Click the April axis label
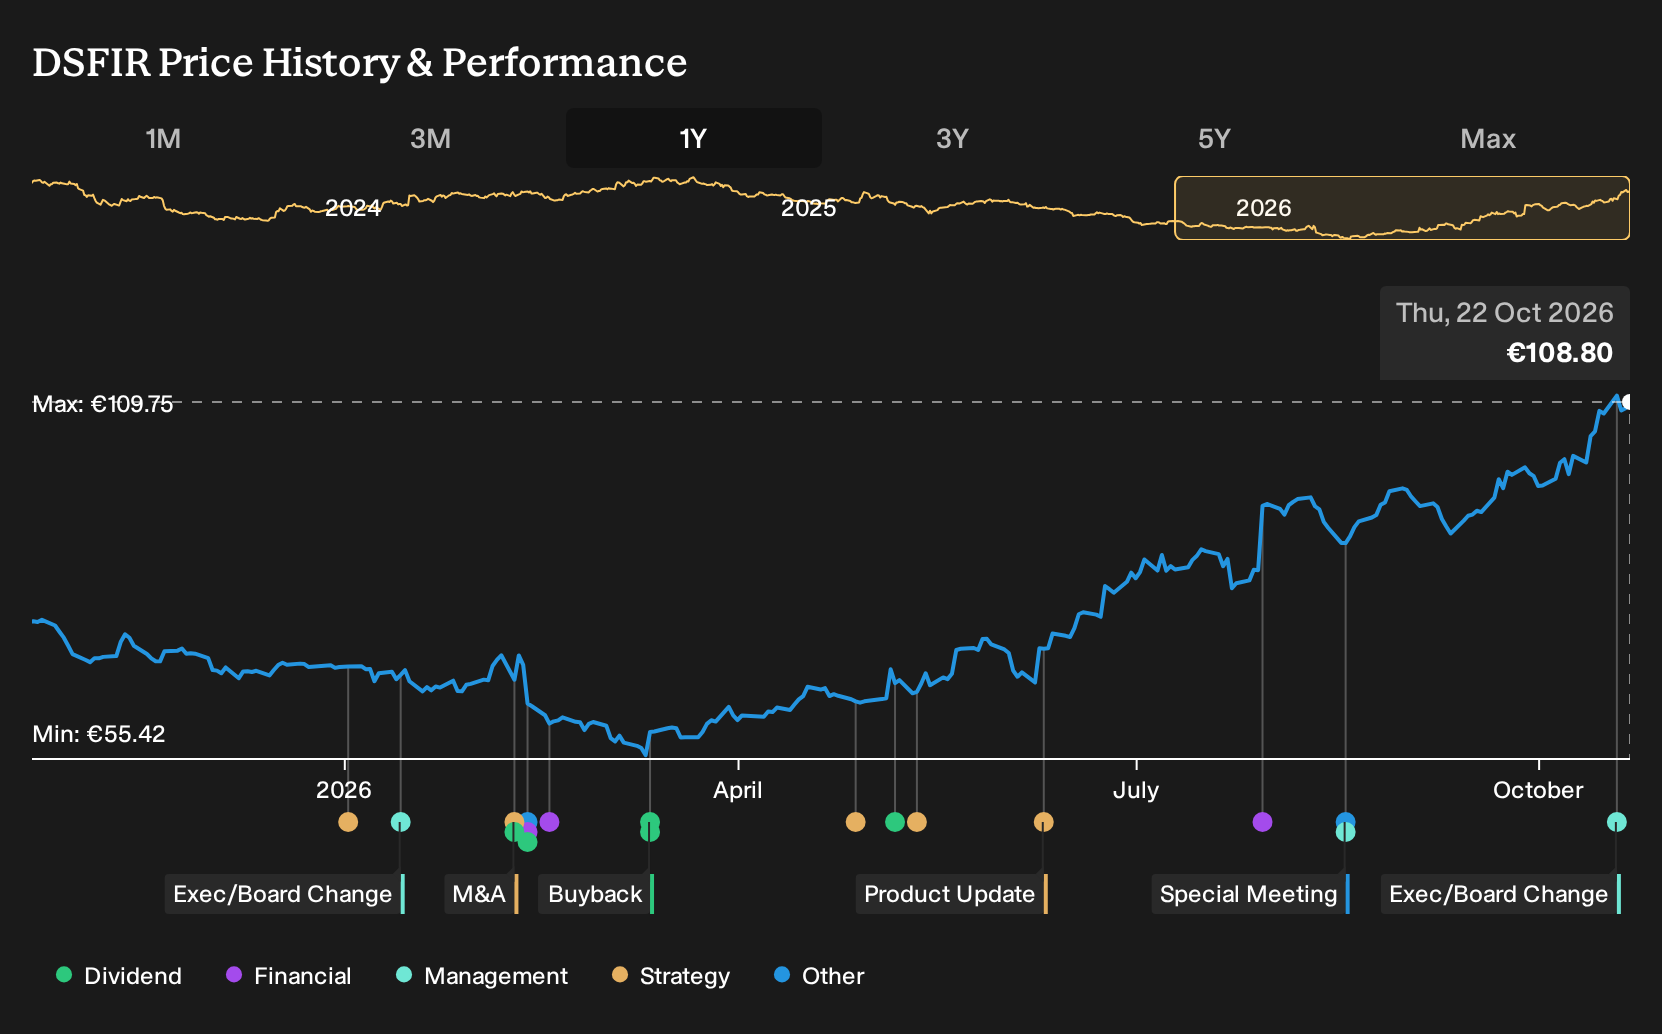 pos(738,790)
